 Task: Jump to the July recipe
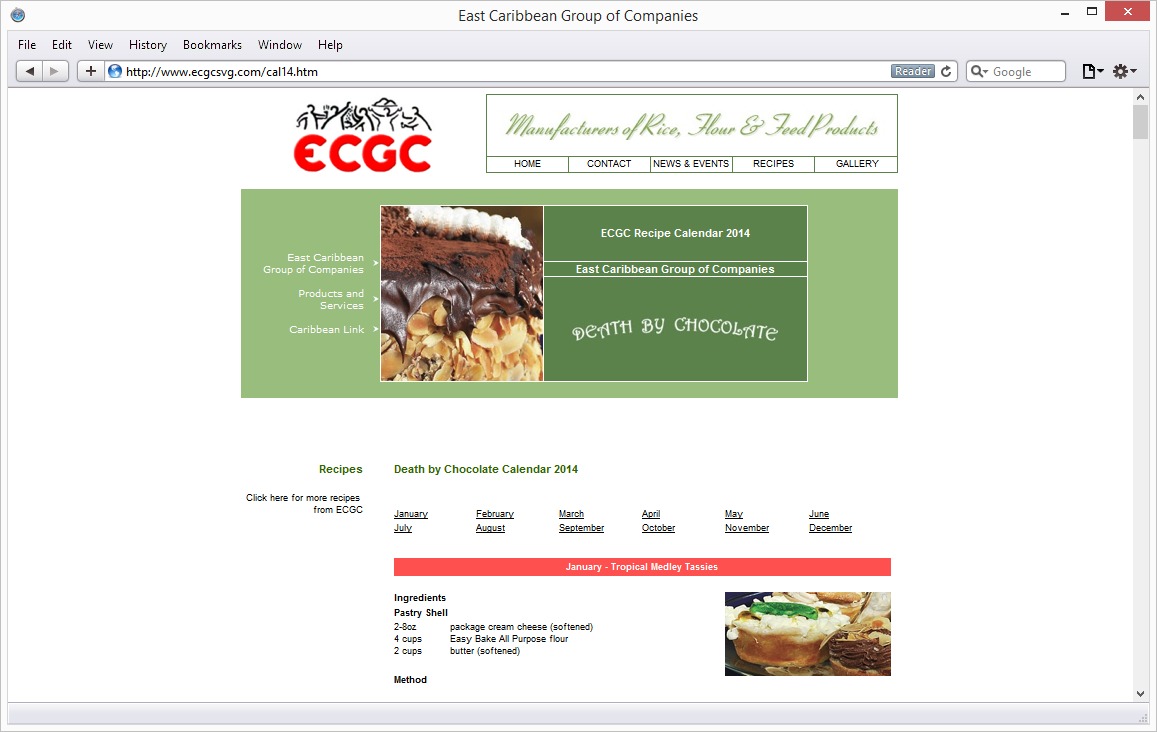[403, 528]
